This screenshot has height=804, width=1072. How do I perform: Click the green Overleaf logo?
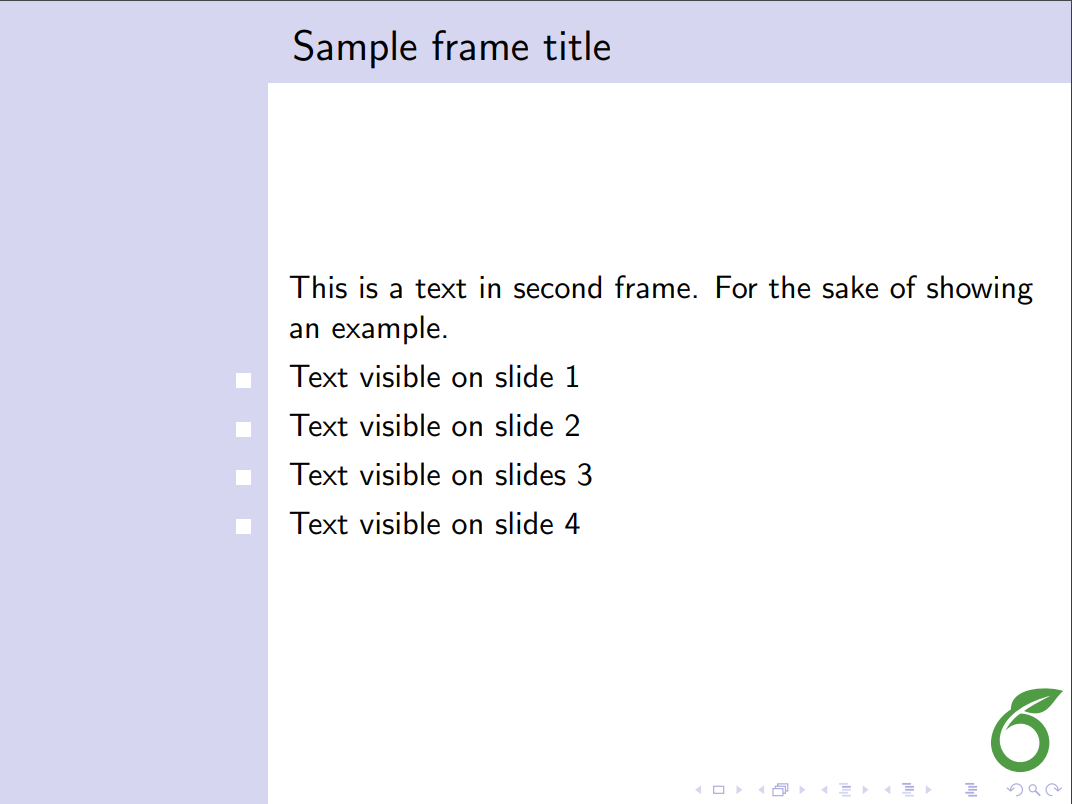point(1025,730)
